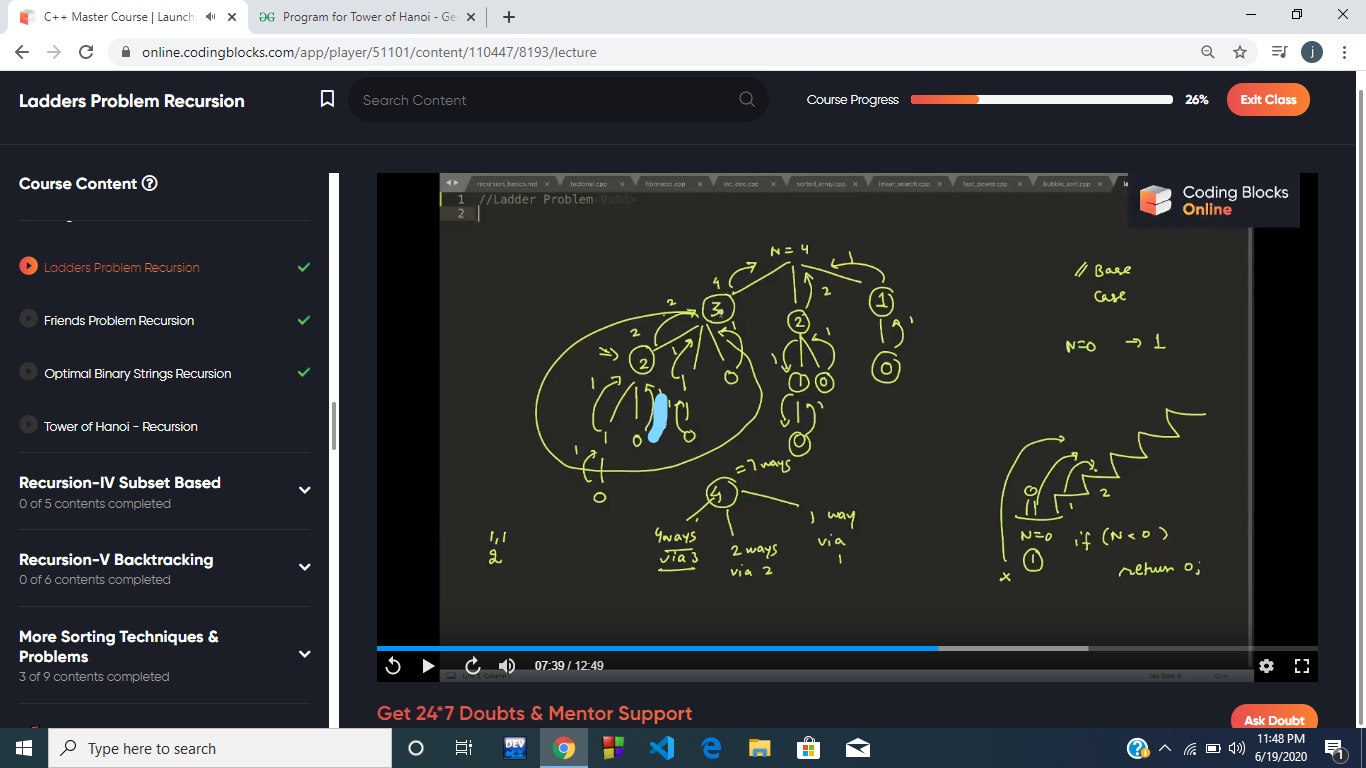
Task: Click the help icon next to Course Content
Action: point(150,184)
